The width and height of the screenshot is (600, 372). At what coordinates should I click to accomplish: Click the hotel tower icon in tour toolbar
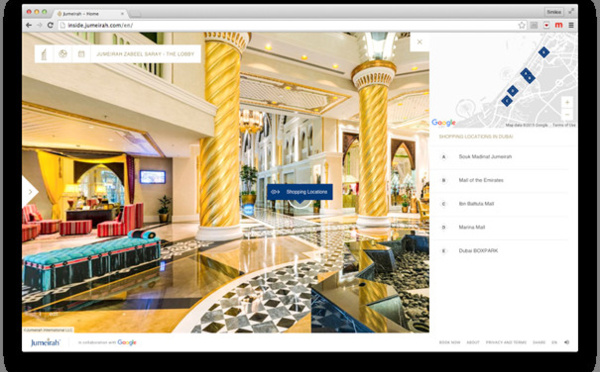tap(44, 54)
